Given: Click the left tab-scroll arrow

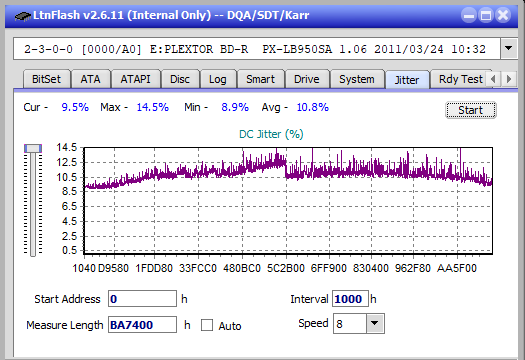Looking at the screenshot, I should (x=493, y=79).
